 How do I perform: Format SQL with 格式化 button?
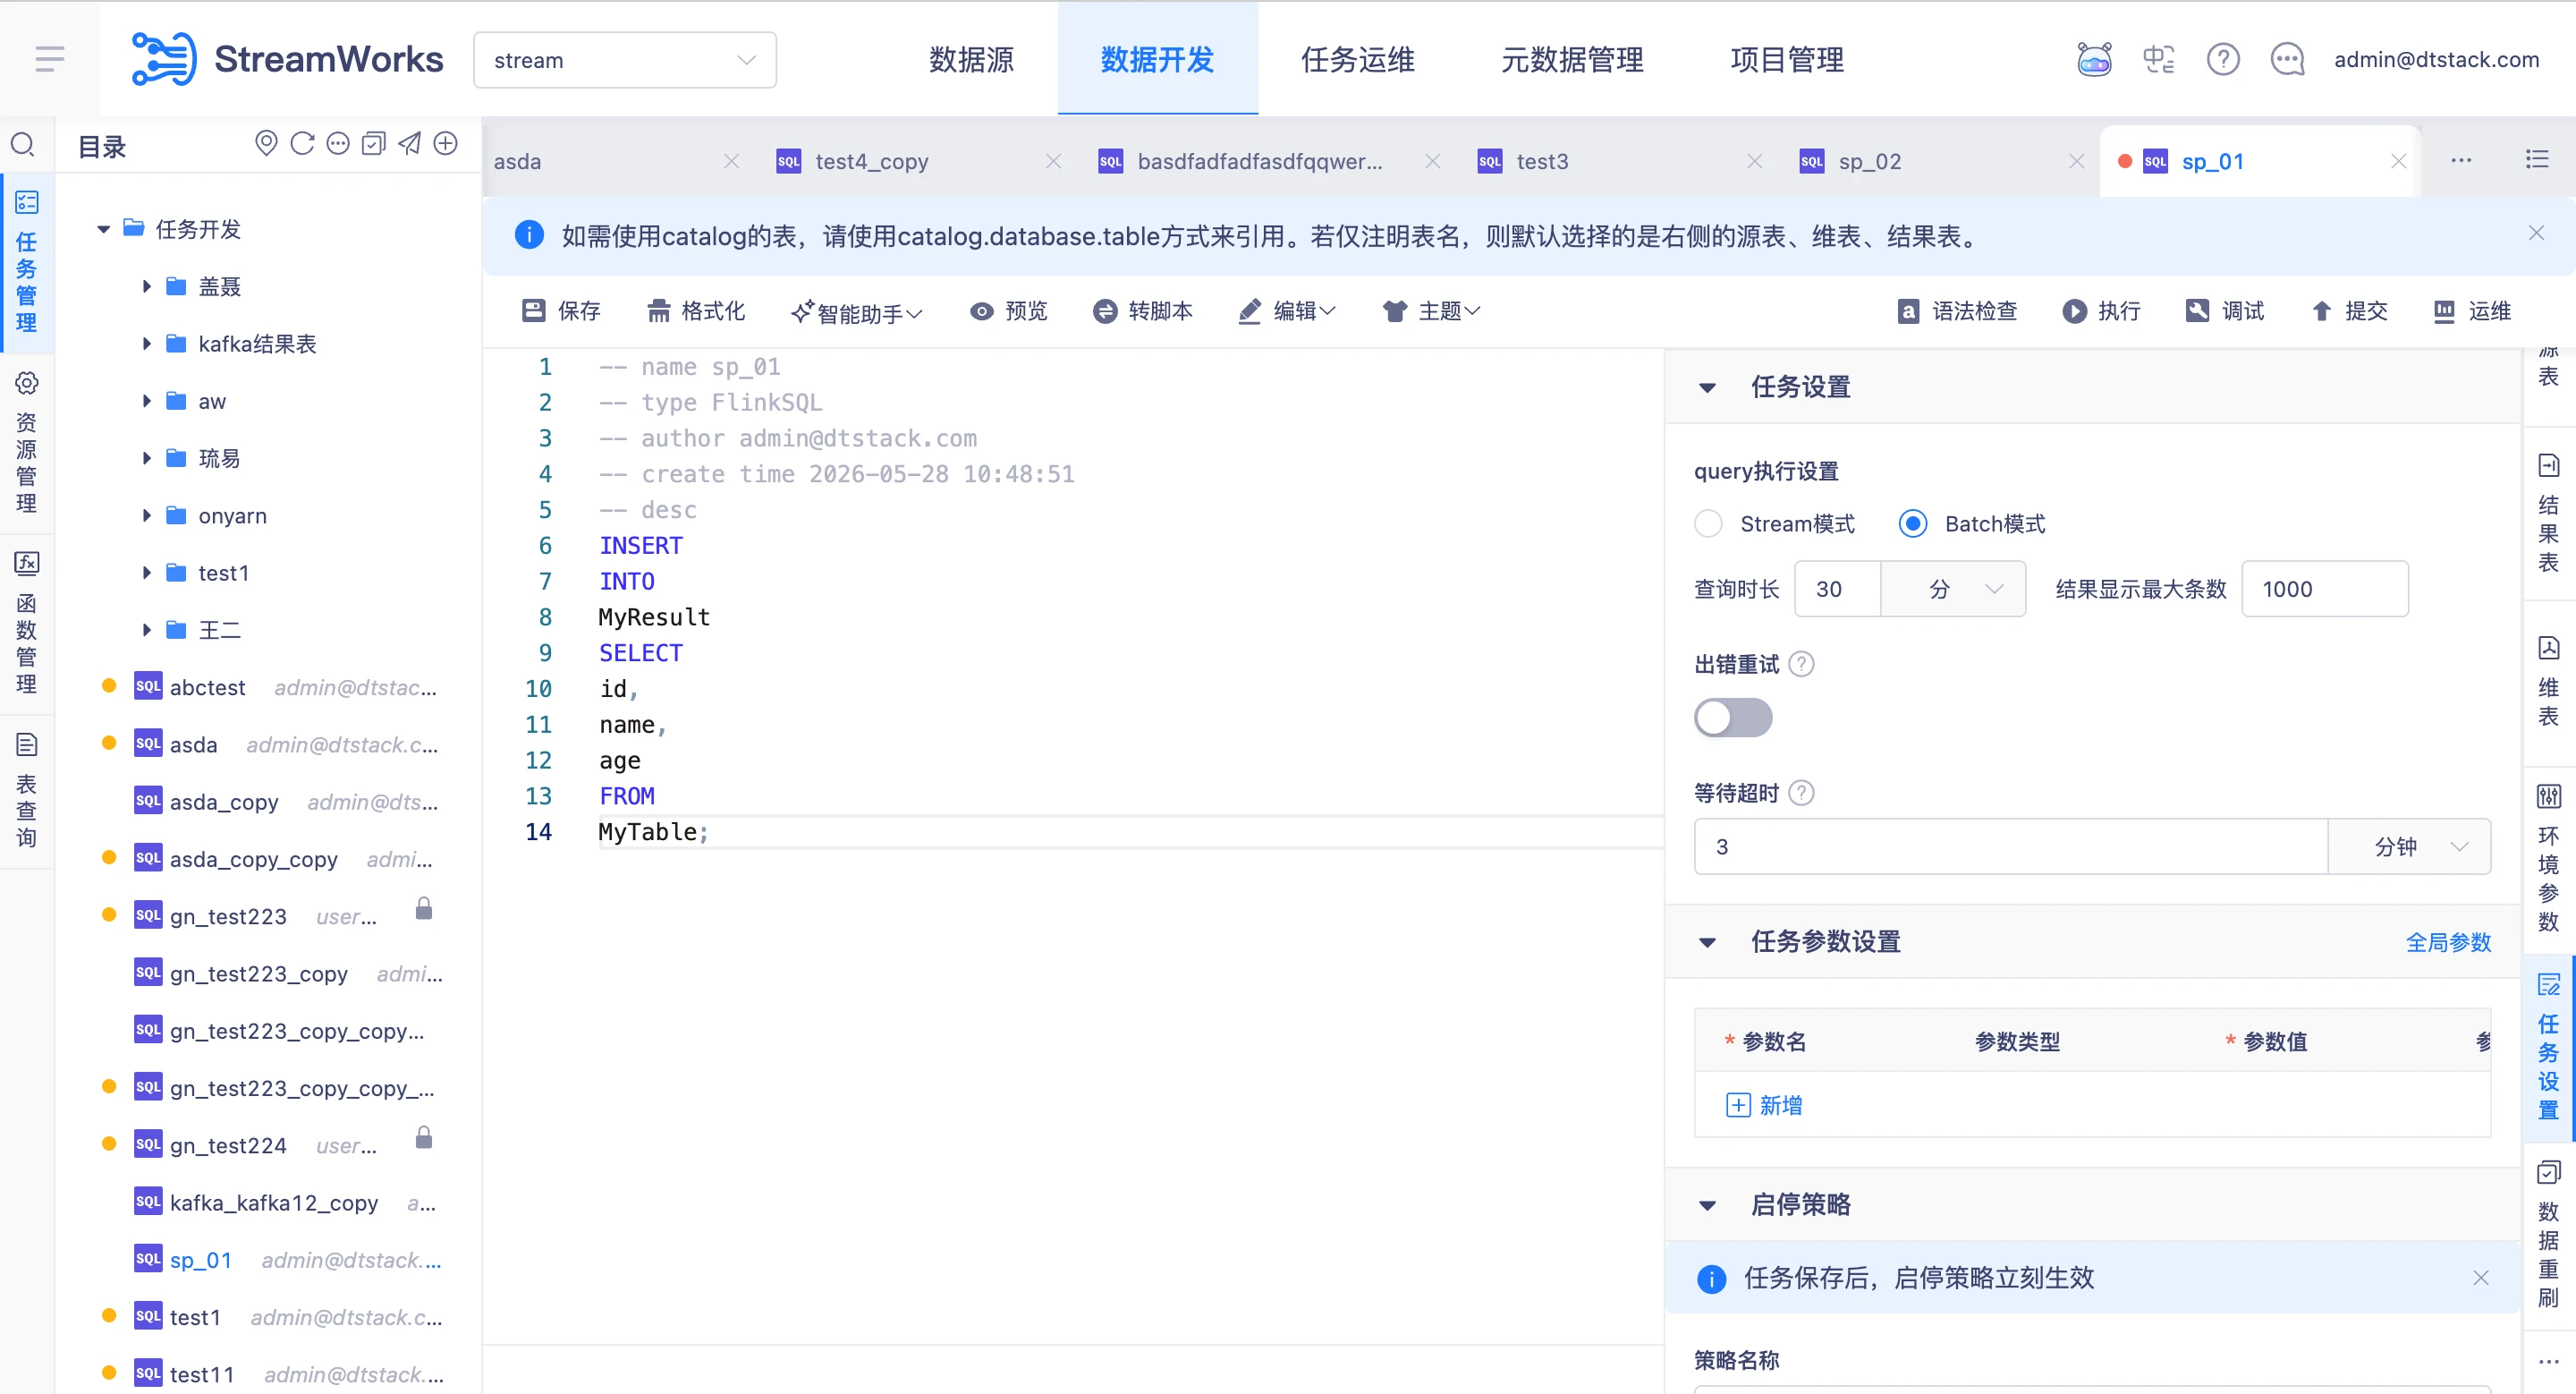point(696,311)
